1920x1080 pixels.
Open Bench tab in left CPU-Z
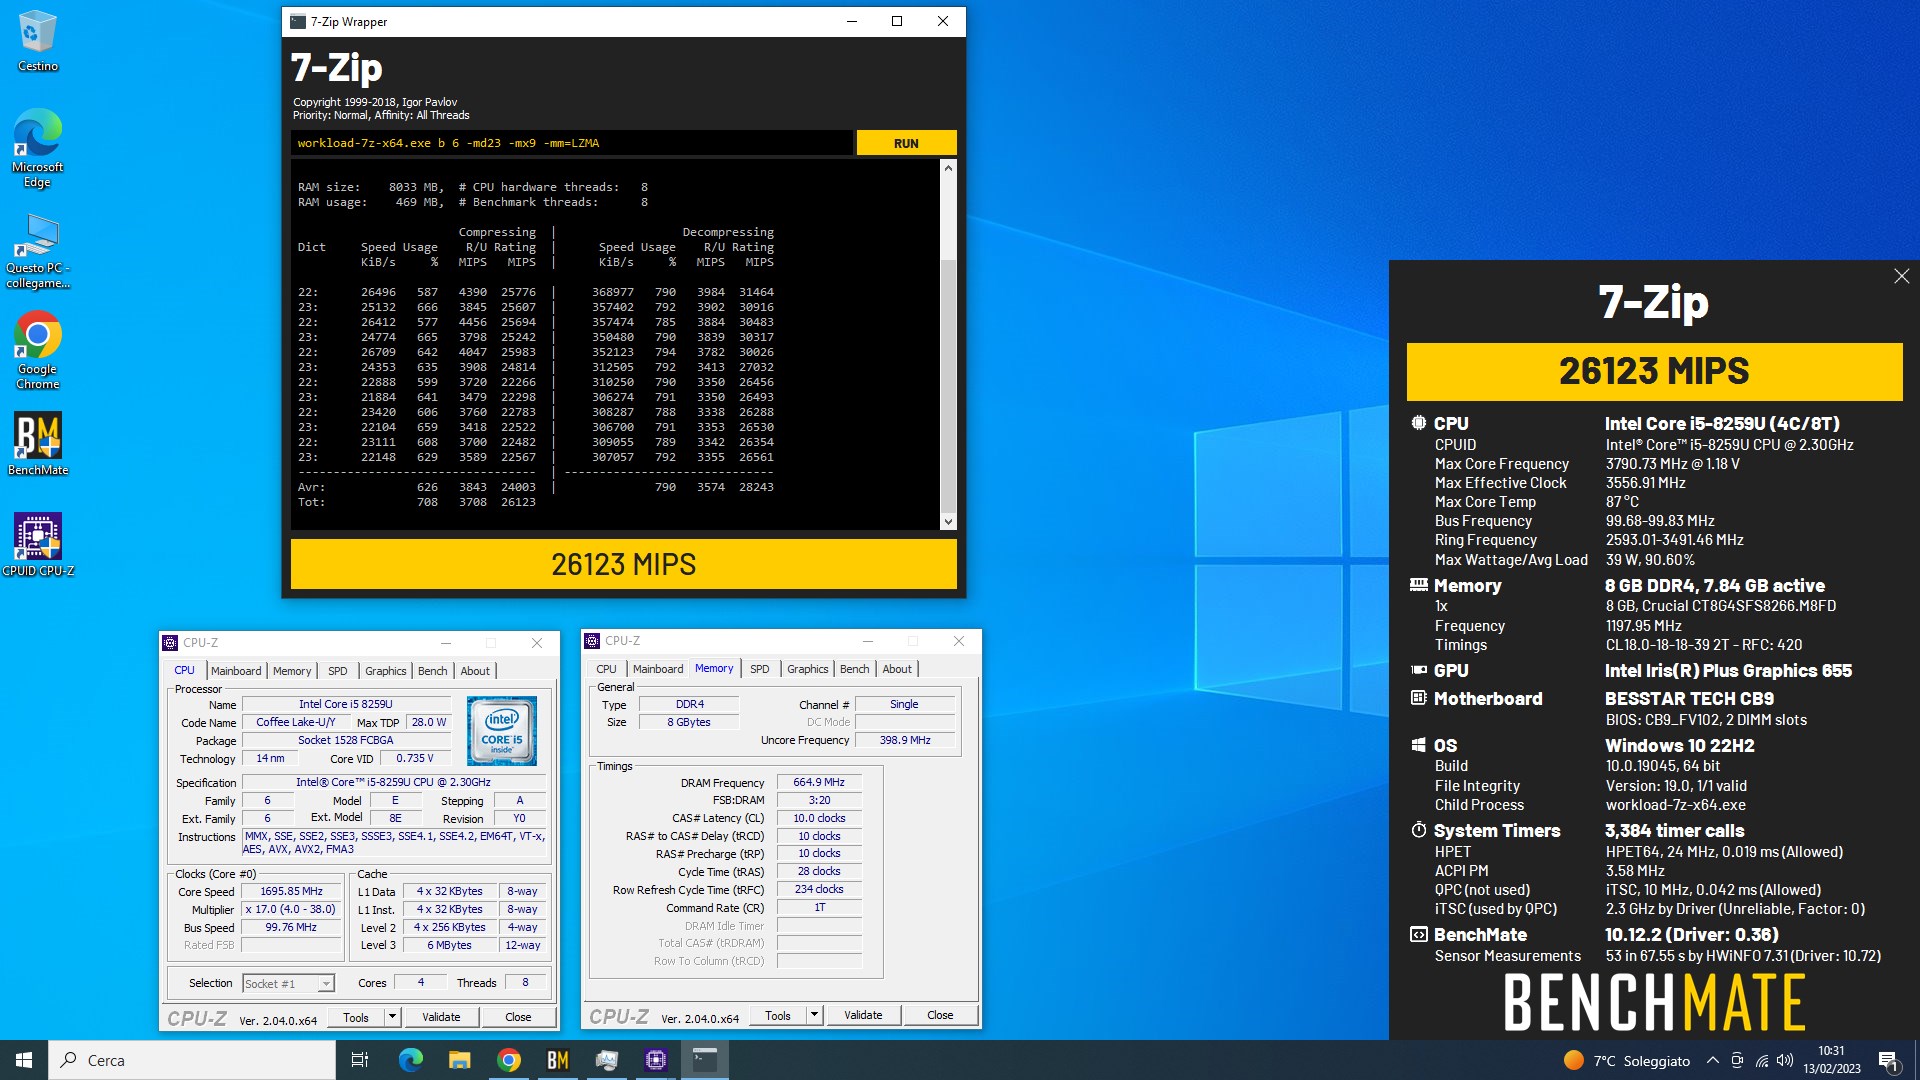coord(432,671)
